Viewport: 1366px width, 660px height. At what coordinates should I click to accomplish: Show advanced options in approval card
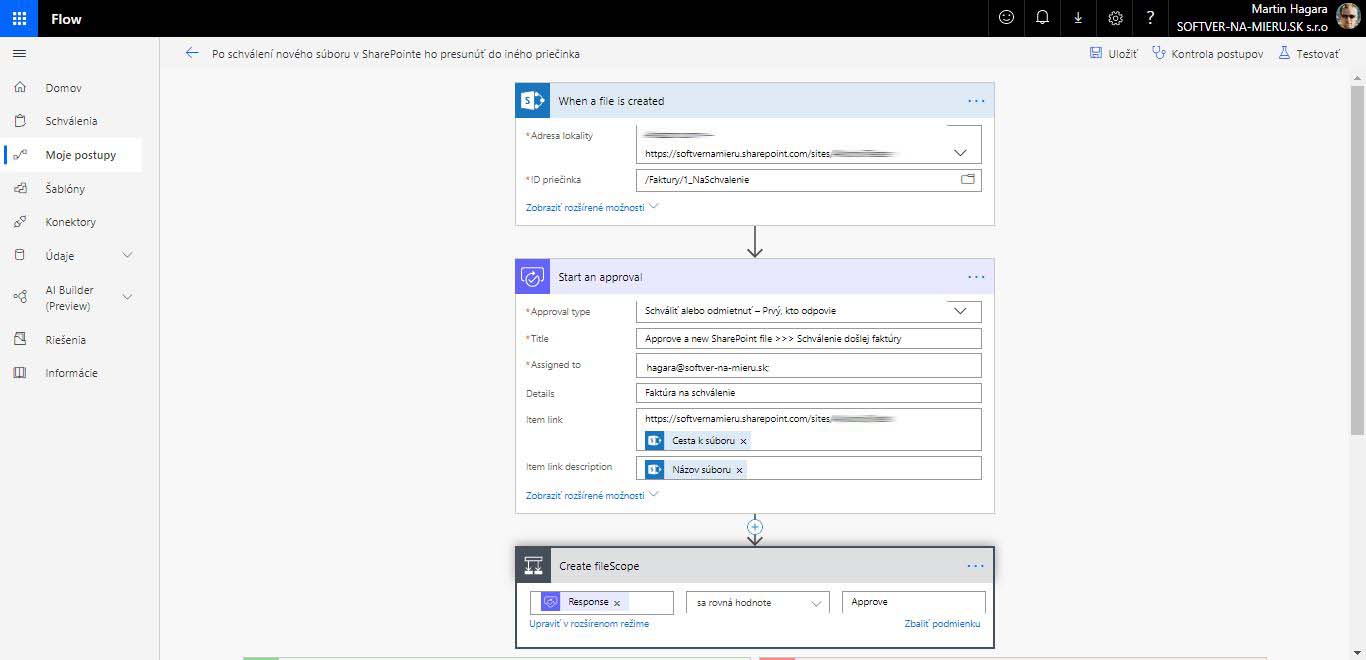pyautogui.click(x=592, y=495)
